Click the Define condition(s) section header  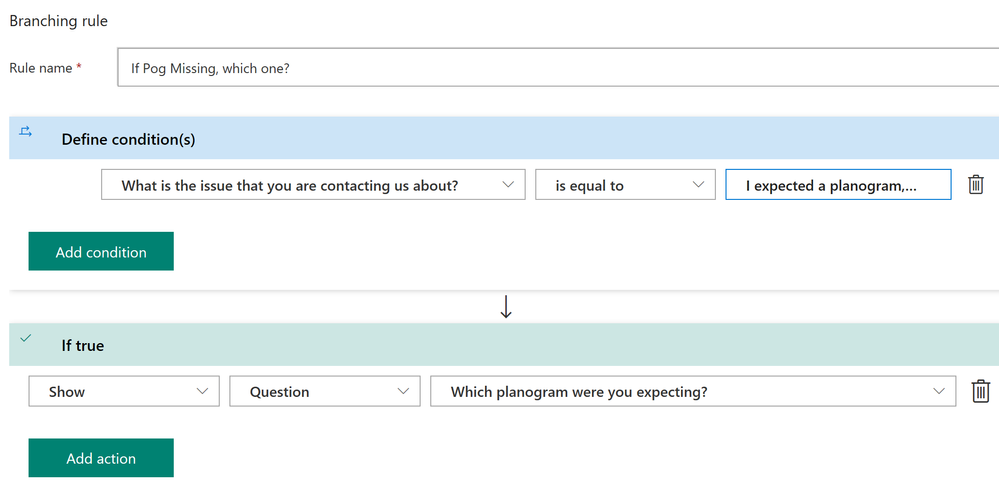coord(128,139)
